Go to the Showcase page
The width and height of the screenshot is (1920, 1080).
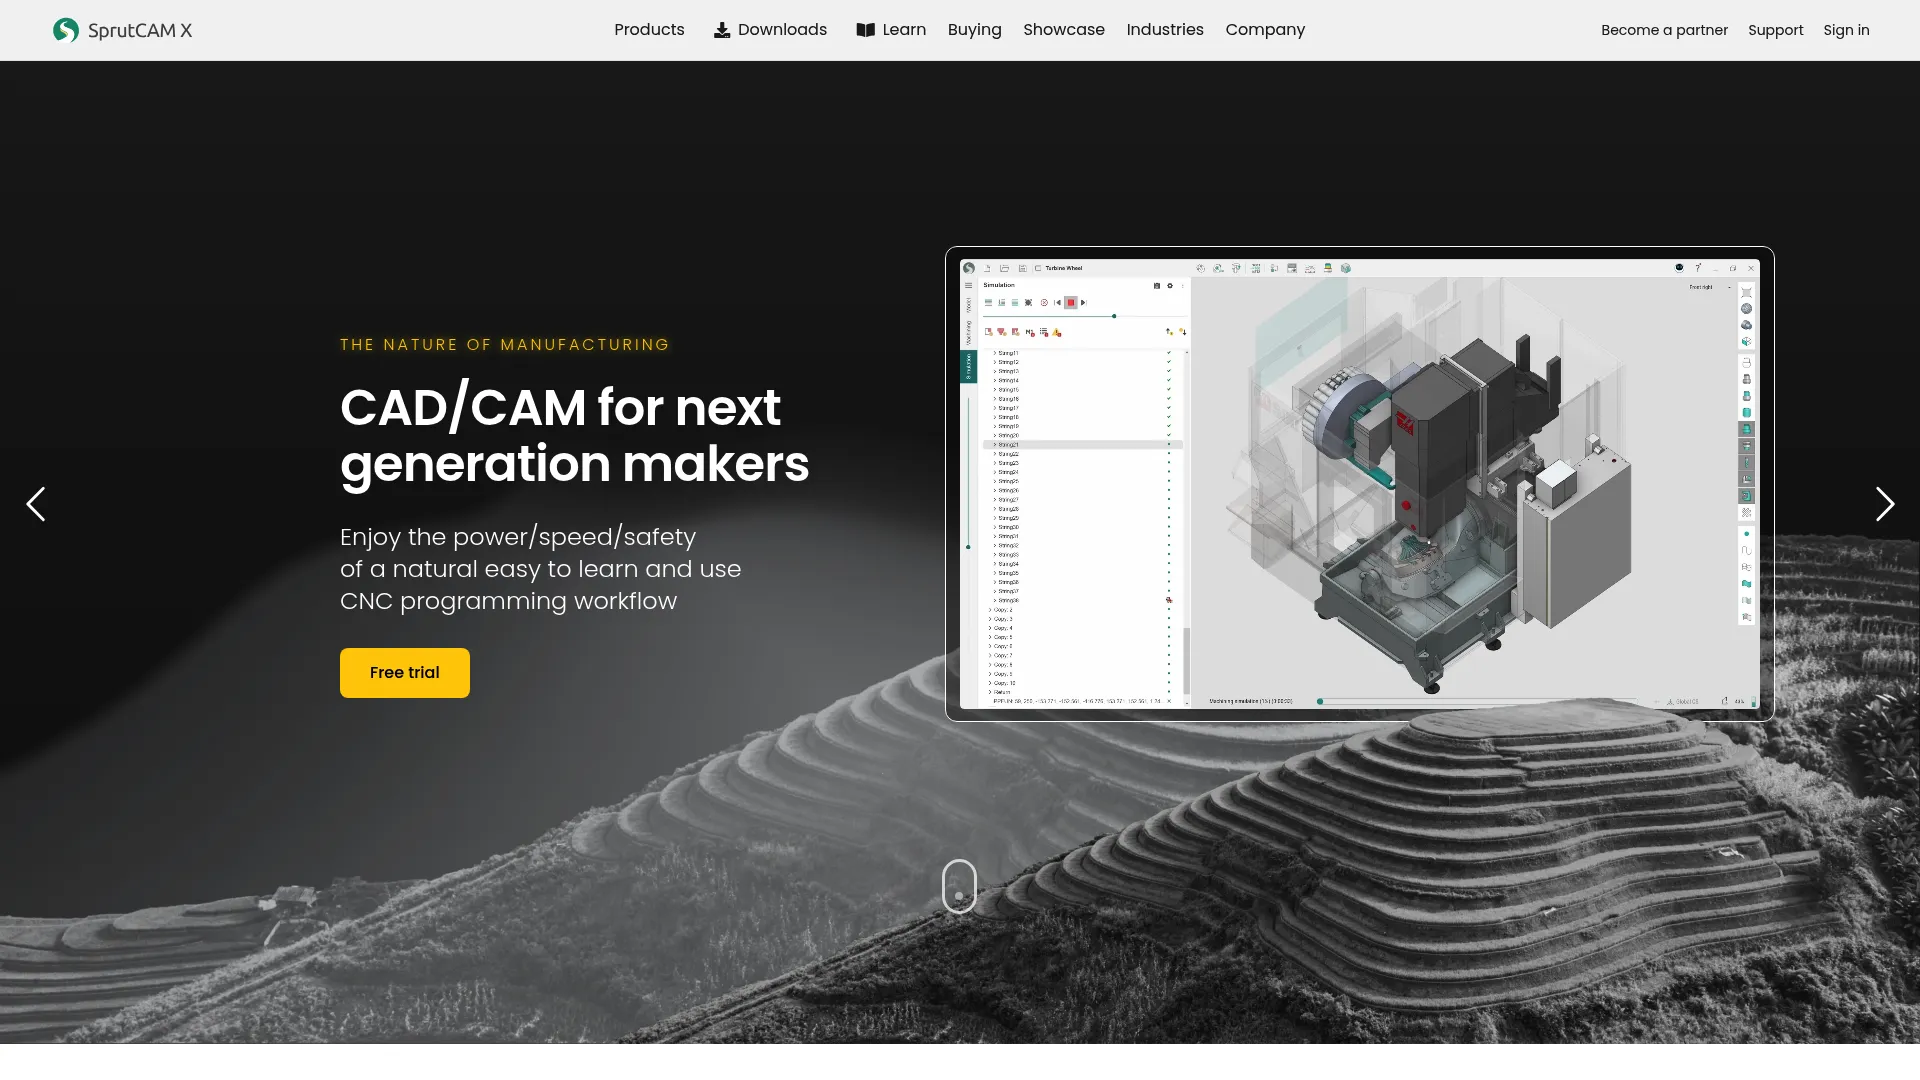click(x=1064, y=30)
